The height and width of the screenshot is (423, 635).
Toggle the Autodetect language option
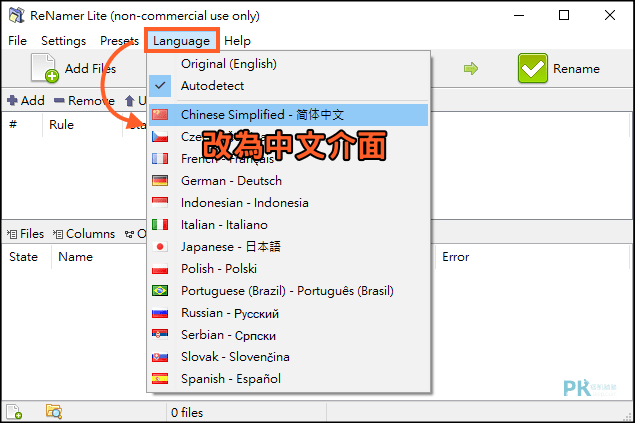pyautogui.click(x=288, y=86)
